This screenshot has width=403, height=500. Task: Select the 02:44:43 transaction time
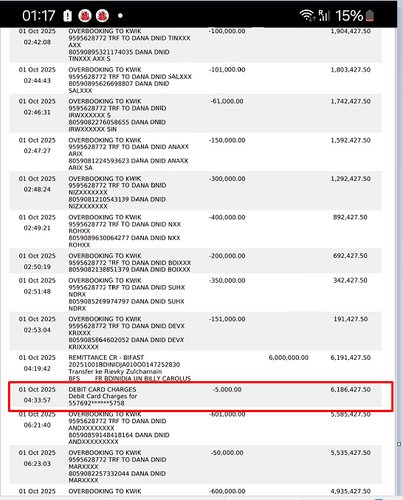37,81
